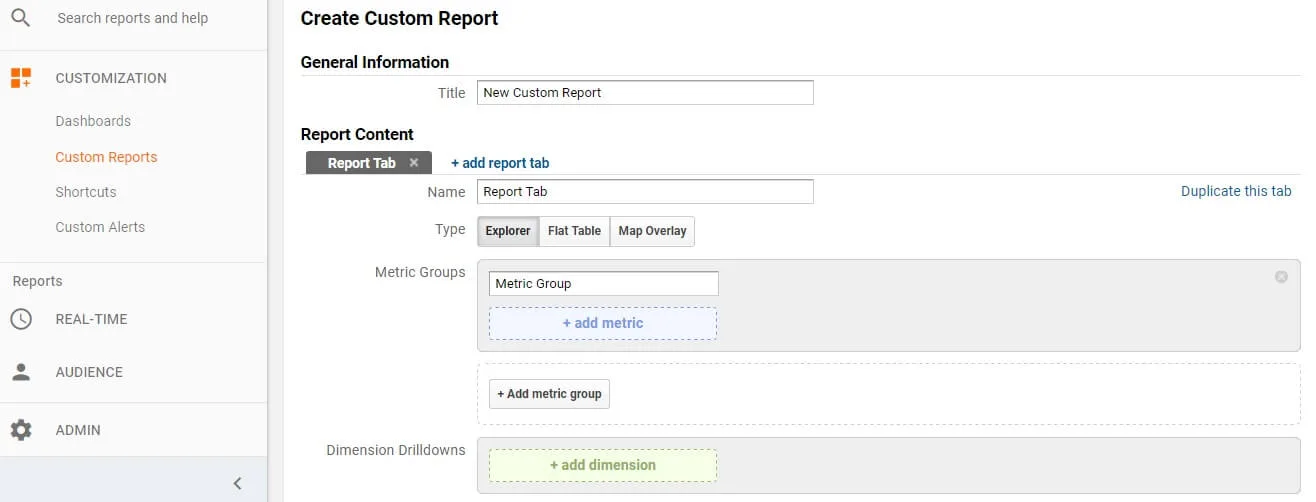The image size is (1316, 502).
Task: Click the Real-Time clock icon
Action: (21, 319)
